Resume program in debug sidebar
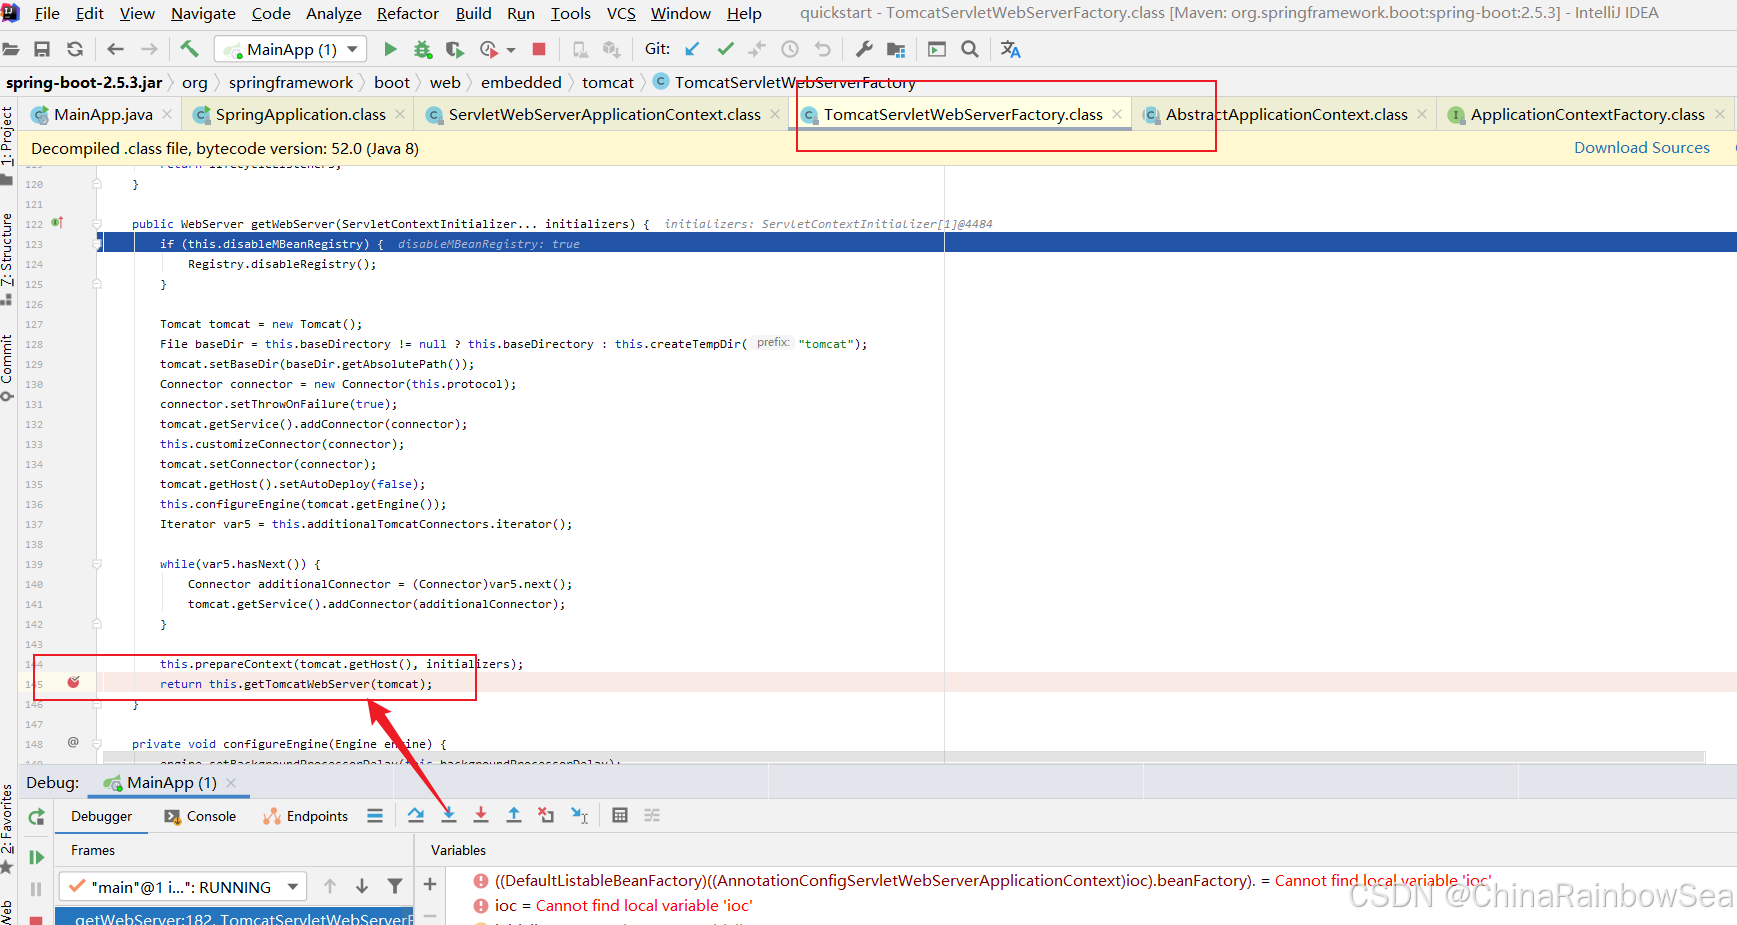Image resolution: width=1737 pixels, height=925 pixels. pos(36,857)
